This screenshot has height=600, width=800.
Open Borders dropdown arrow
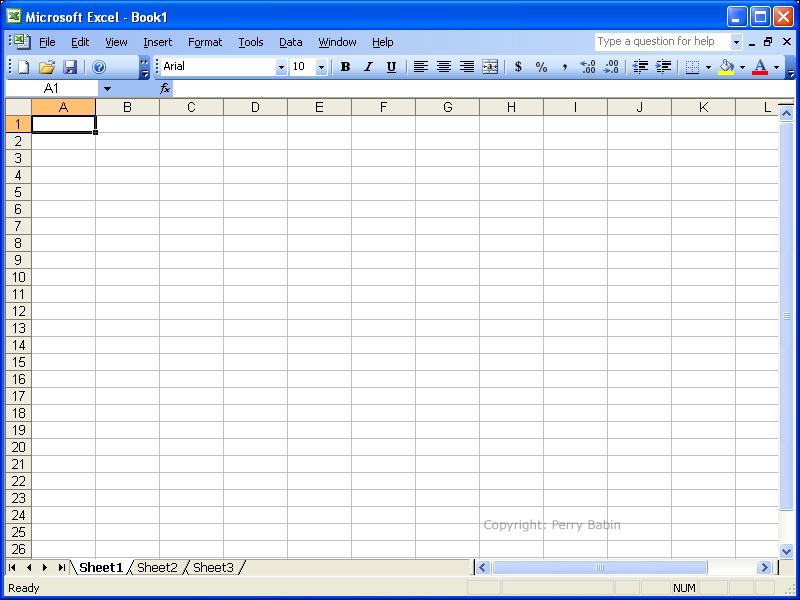click(x=708, y=67)
